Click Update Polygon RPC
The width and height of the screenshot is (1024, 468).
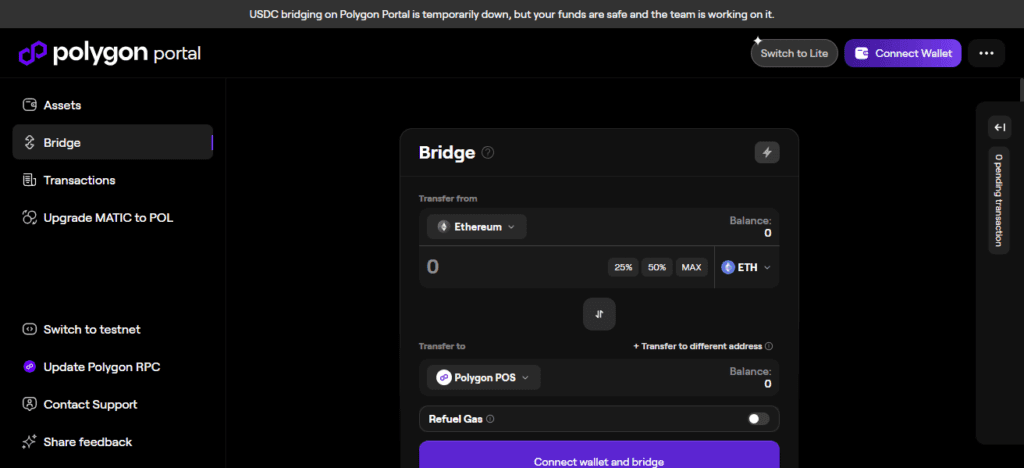click(x=112, y=367)
